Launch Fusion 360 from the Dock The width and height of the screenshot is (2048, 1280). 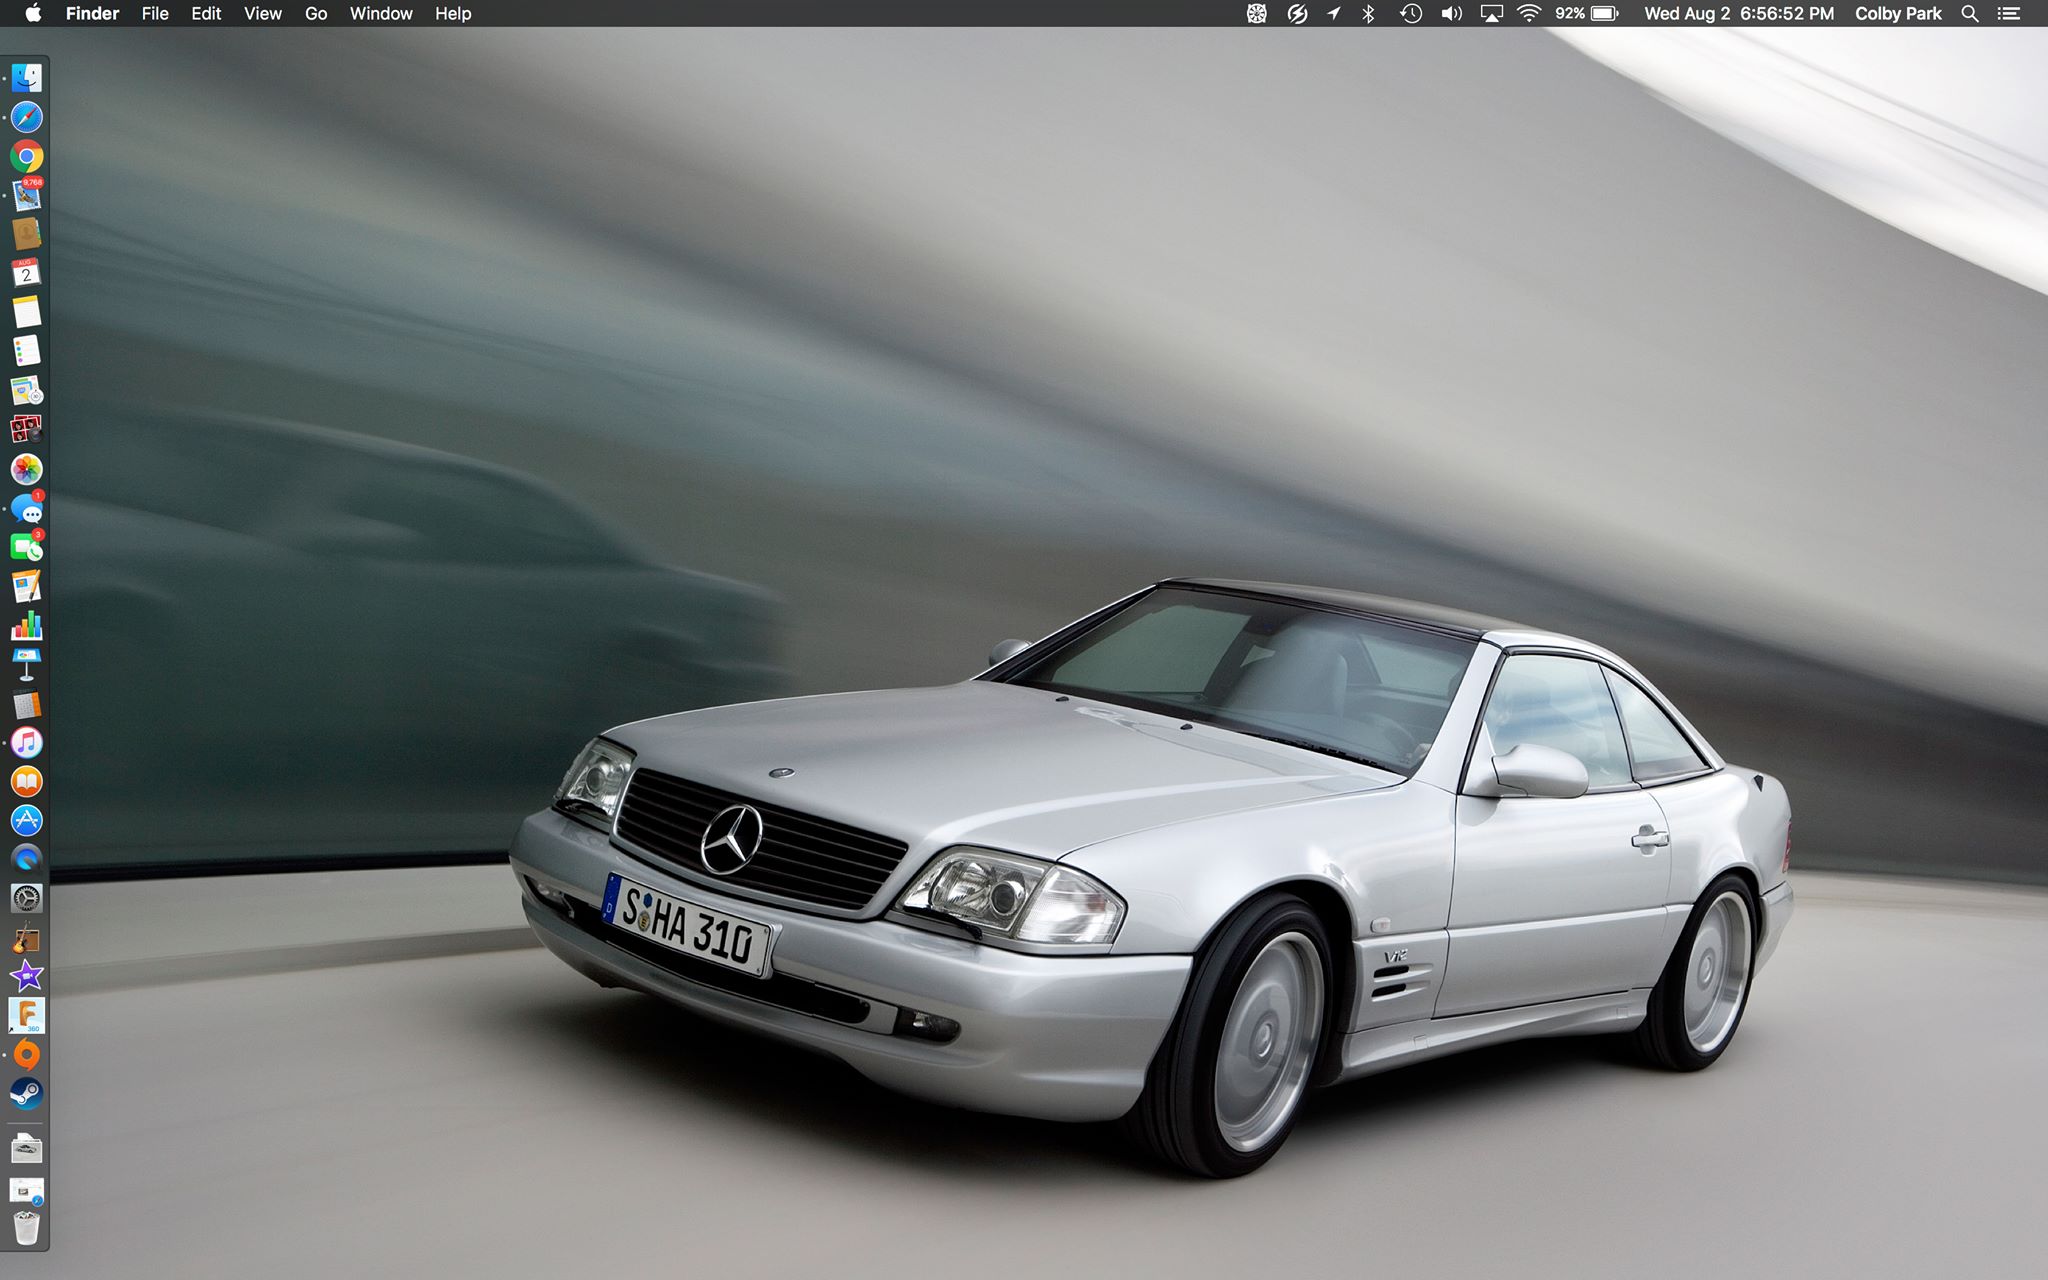coord(27,1016)
